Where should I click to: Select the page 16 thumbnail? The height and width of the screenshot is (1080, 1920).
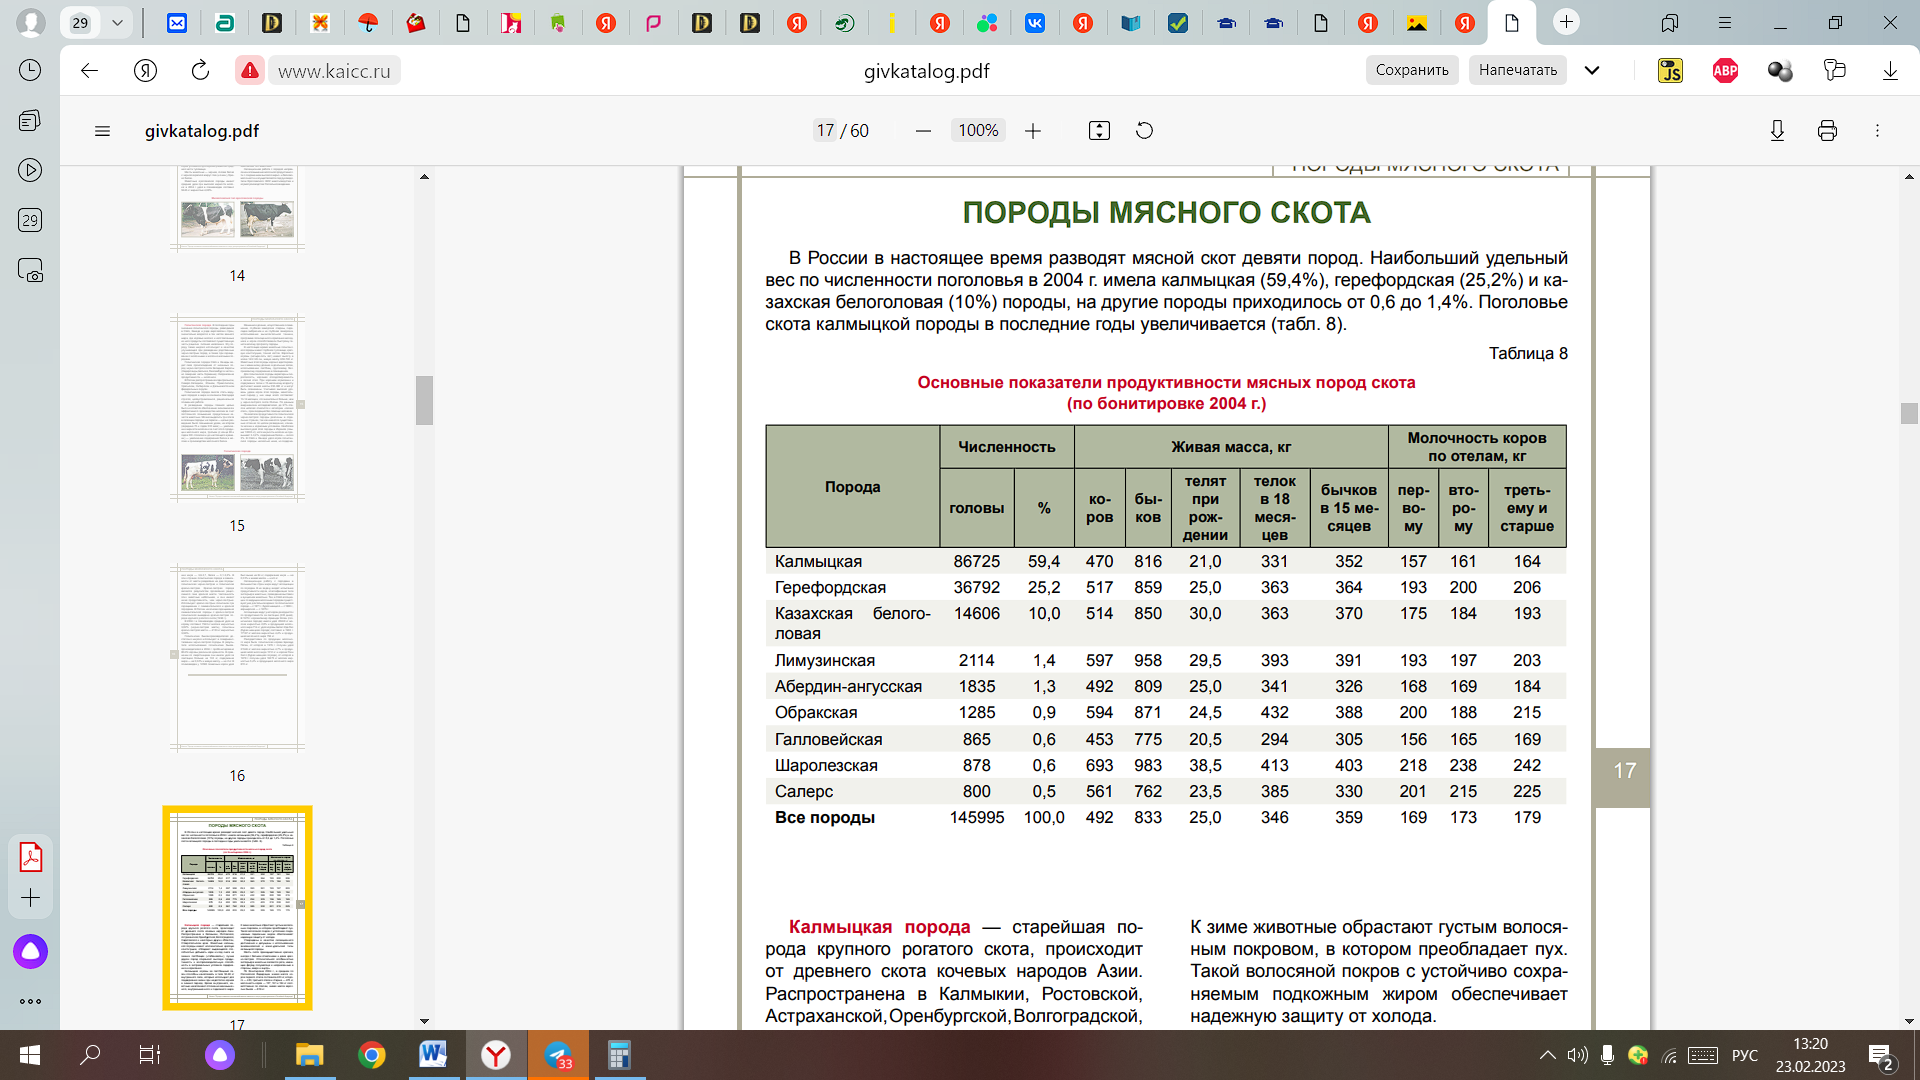click(x=237, y=657)
